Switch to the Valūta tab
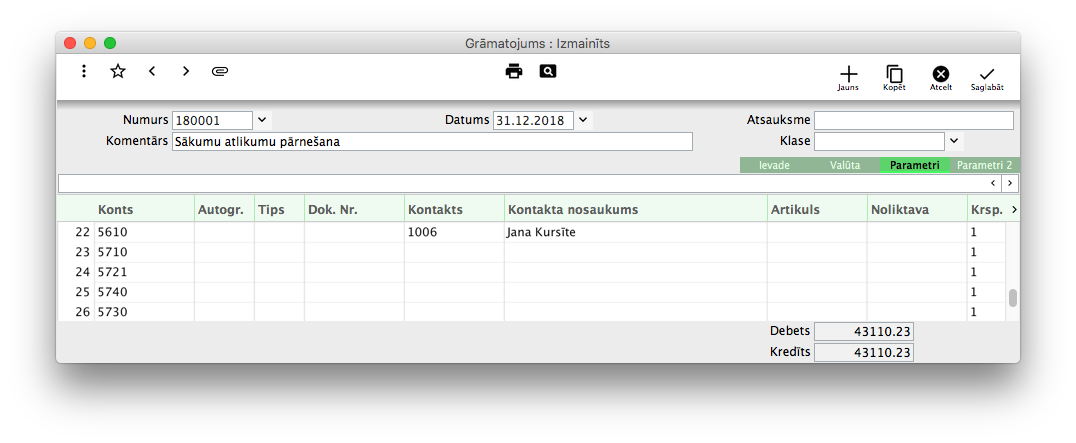 coord(845,165)
